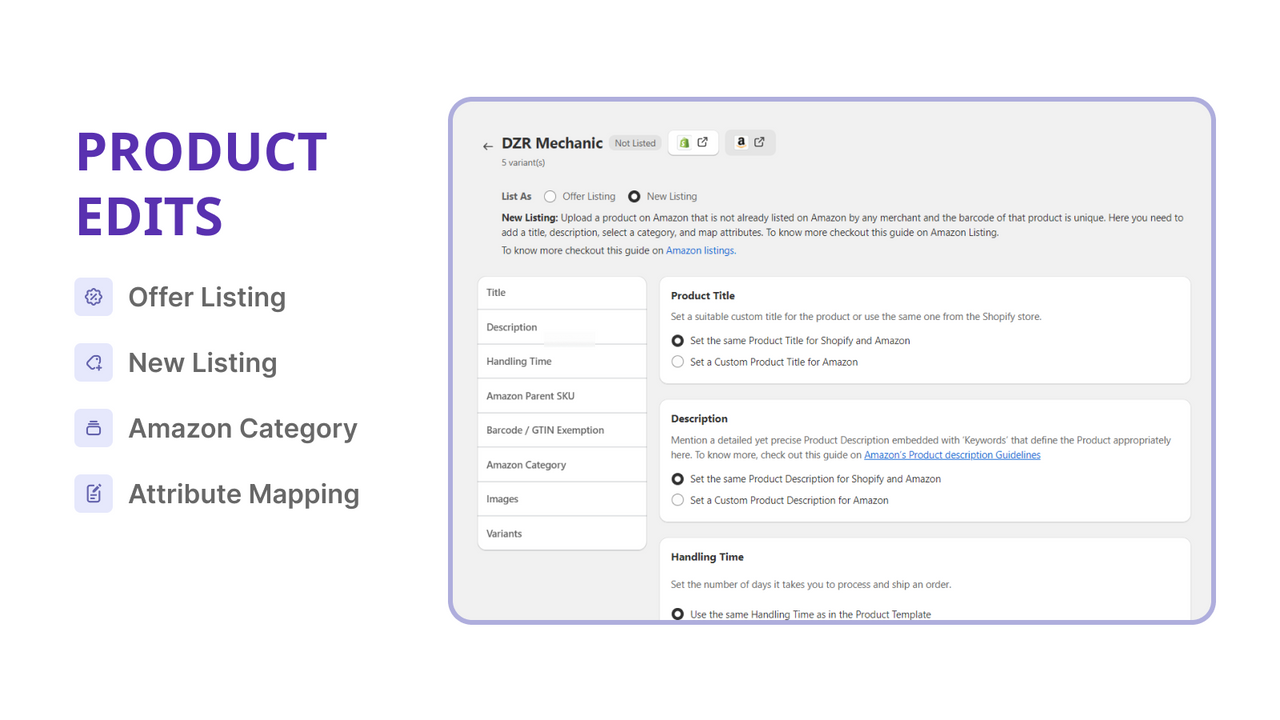Go to the Variants section
Image resolution: width=1280 pixels, height=720 pixels.
click(562, 533)
